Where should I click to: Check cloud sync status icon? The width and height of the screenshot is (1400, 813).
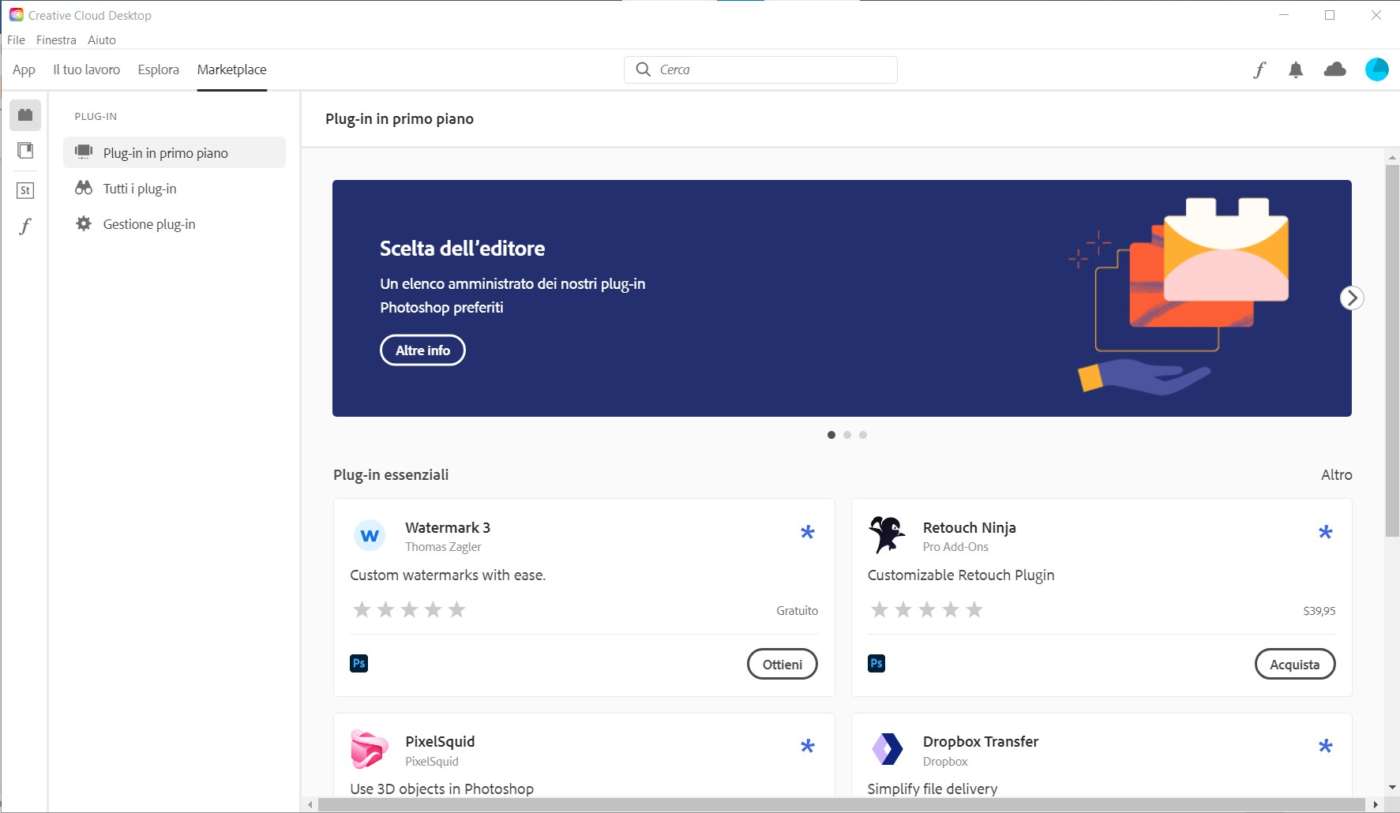click(1335, 69)
